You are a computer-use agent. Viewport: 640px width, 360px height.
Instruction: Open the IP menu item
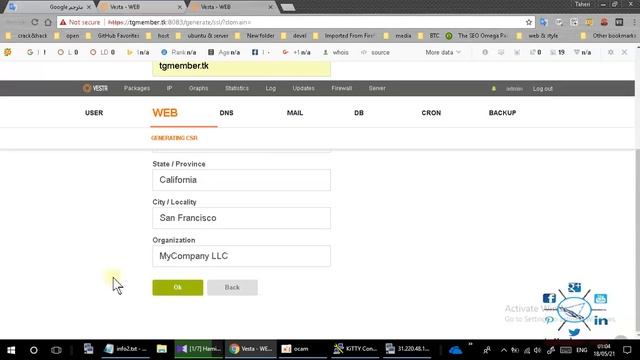pyautogui.click(x=169, y=88)
